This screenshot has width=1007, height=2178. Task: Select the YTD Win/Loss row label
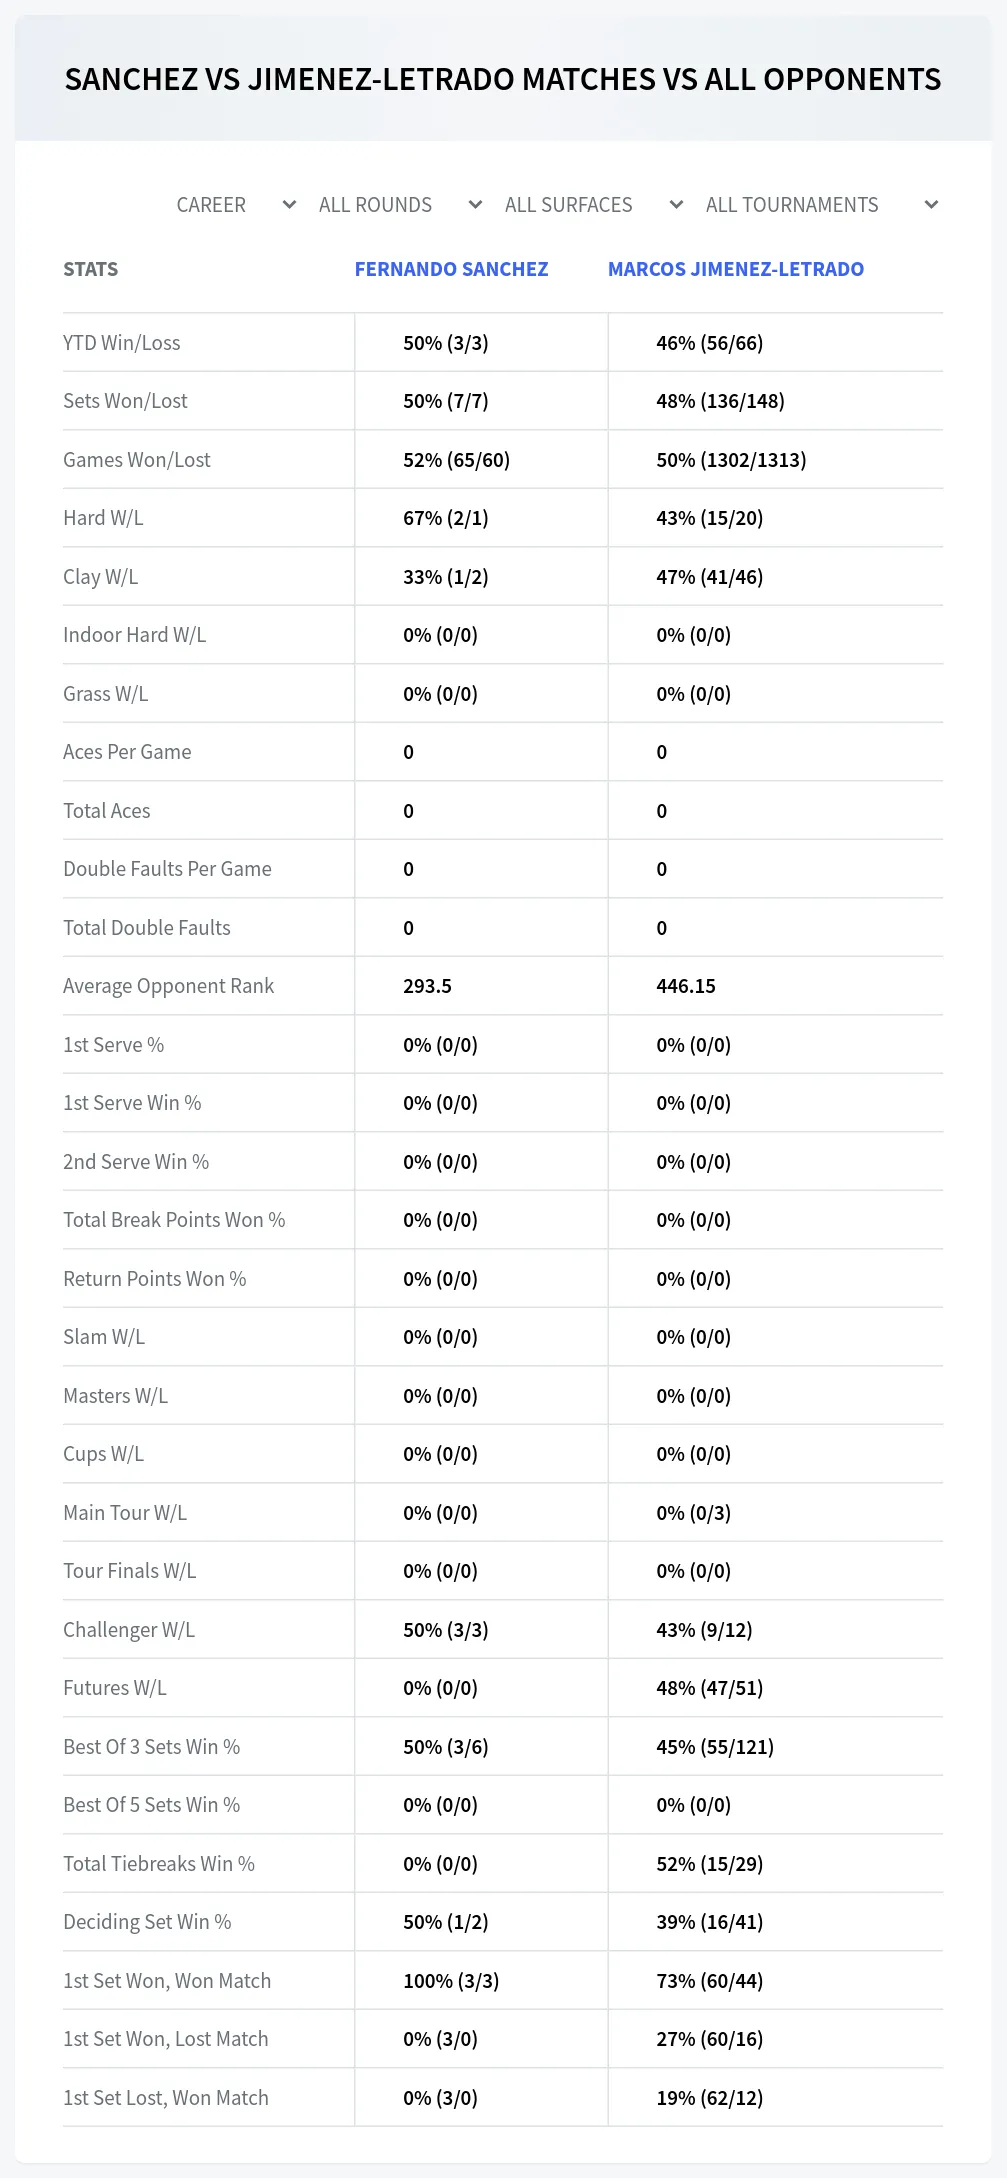[x=122, y=343]
